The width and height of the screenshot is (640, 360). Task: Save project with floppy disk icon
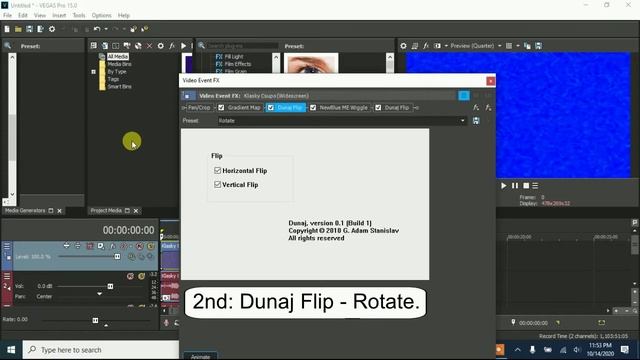tap(29, 29)
